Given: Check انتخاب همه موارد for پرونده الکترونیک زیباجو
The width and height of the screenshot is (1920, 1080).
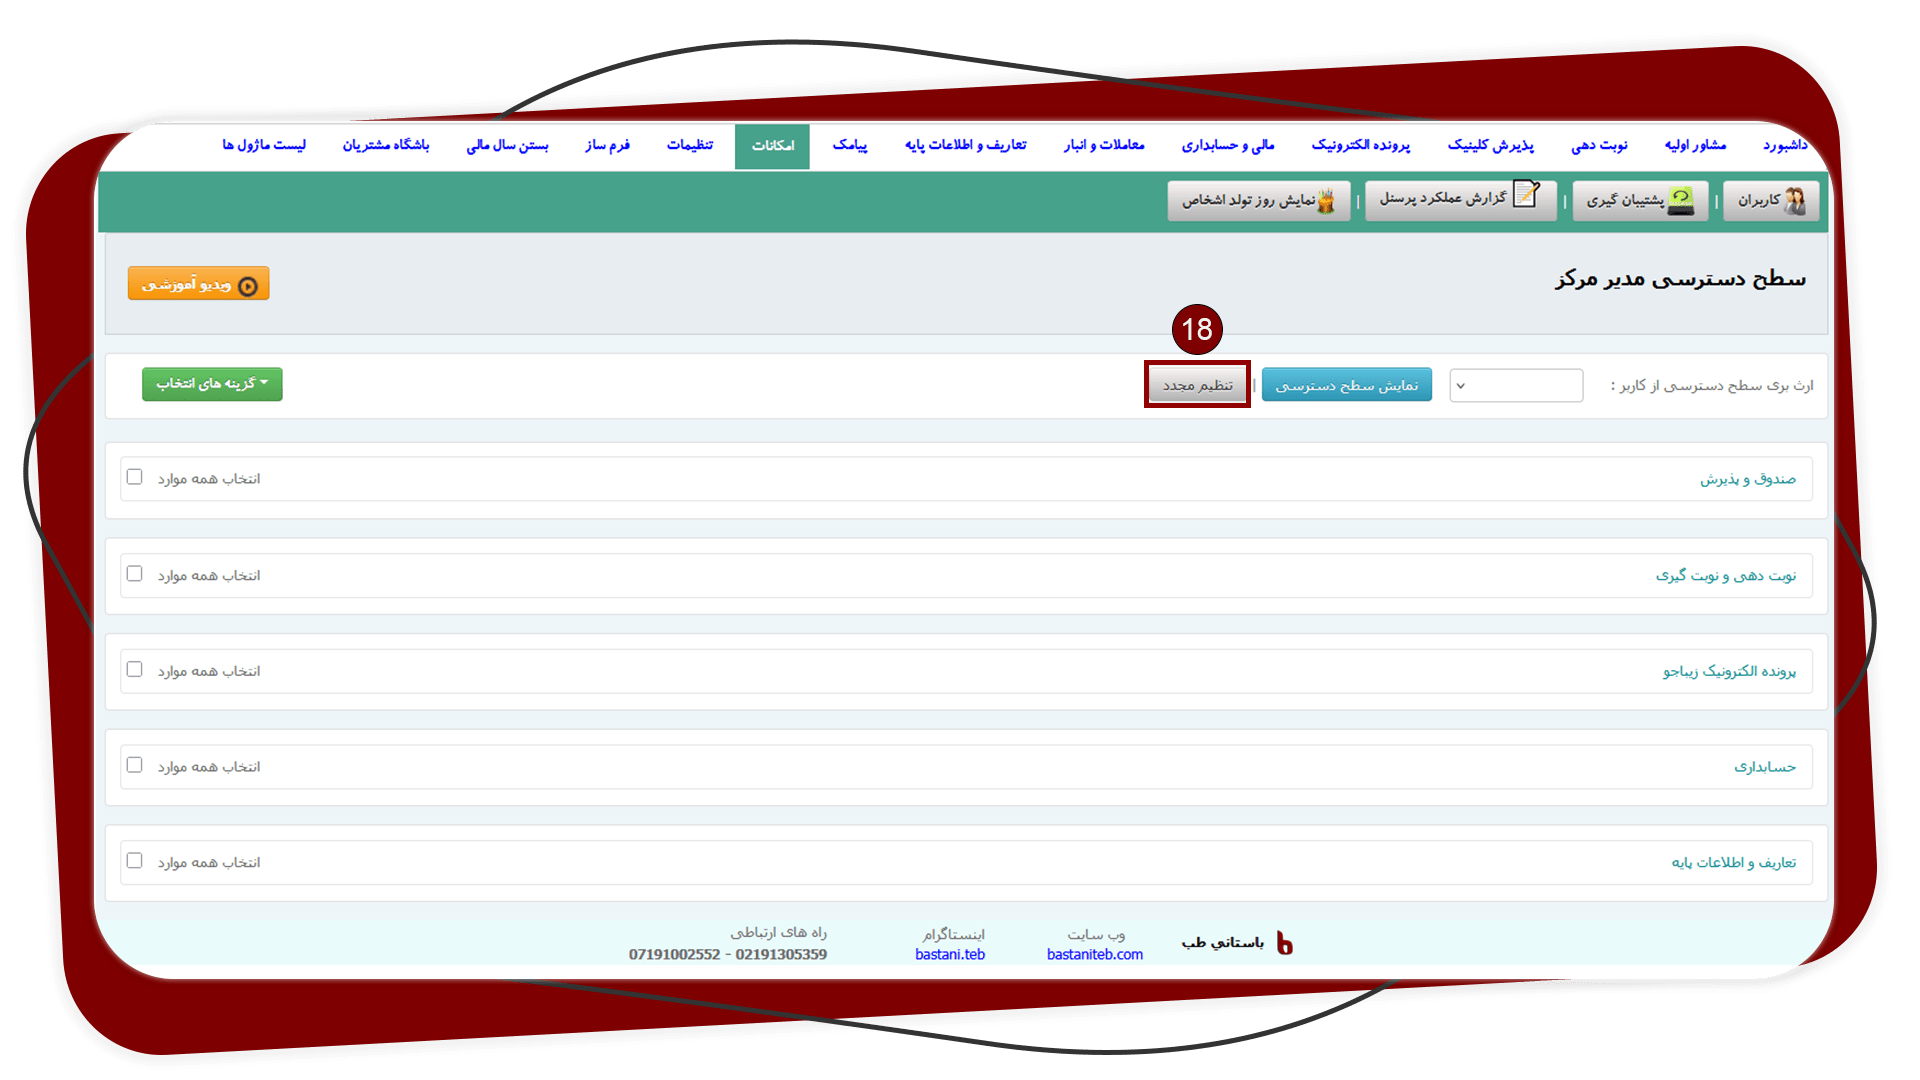Looking at the screenshot, I should click(x=135, y=669).
